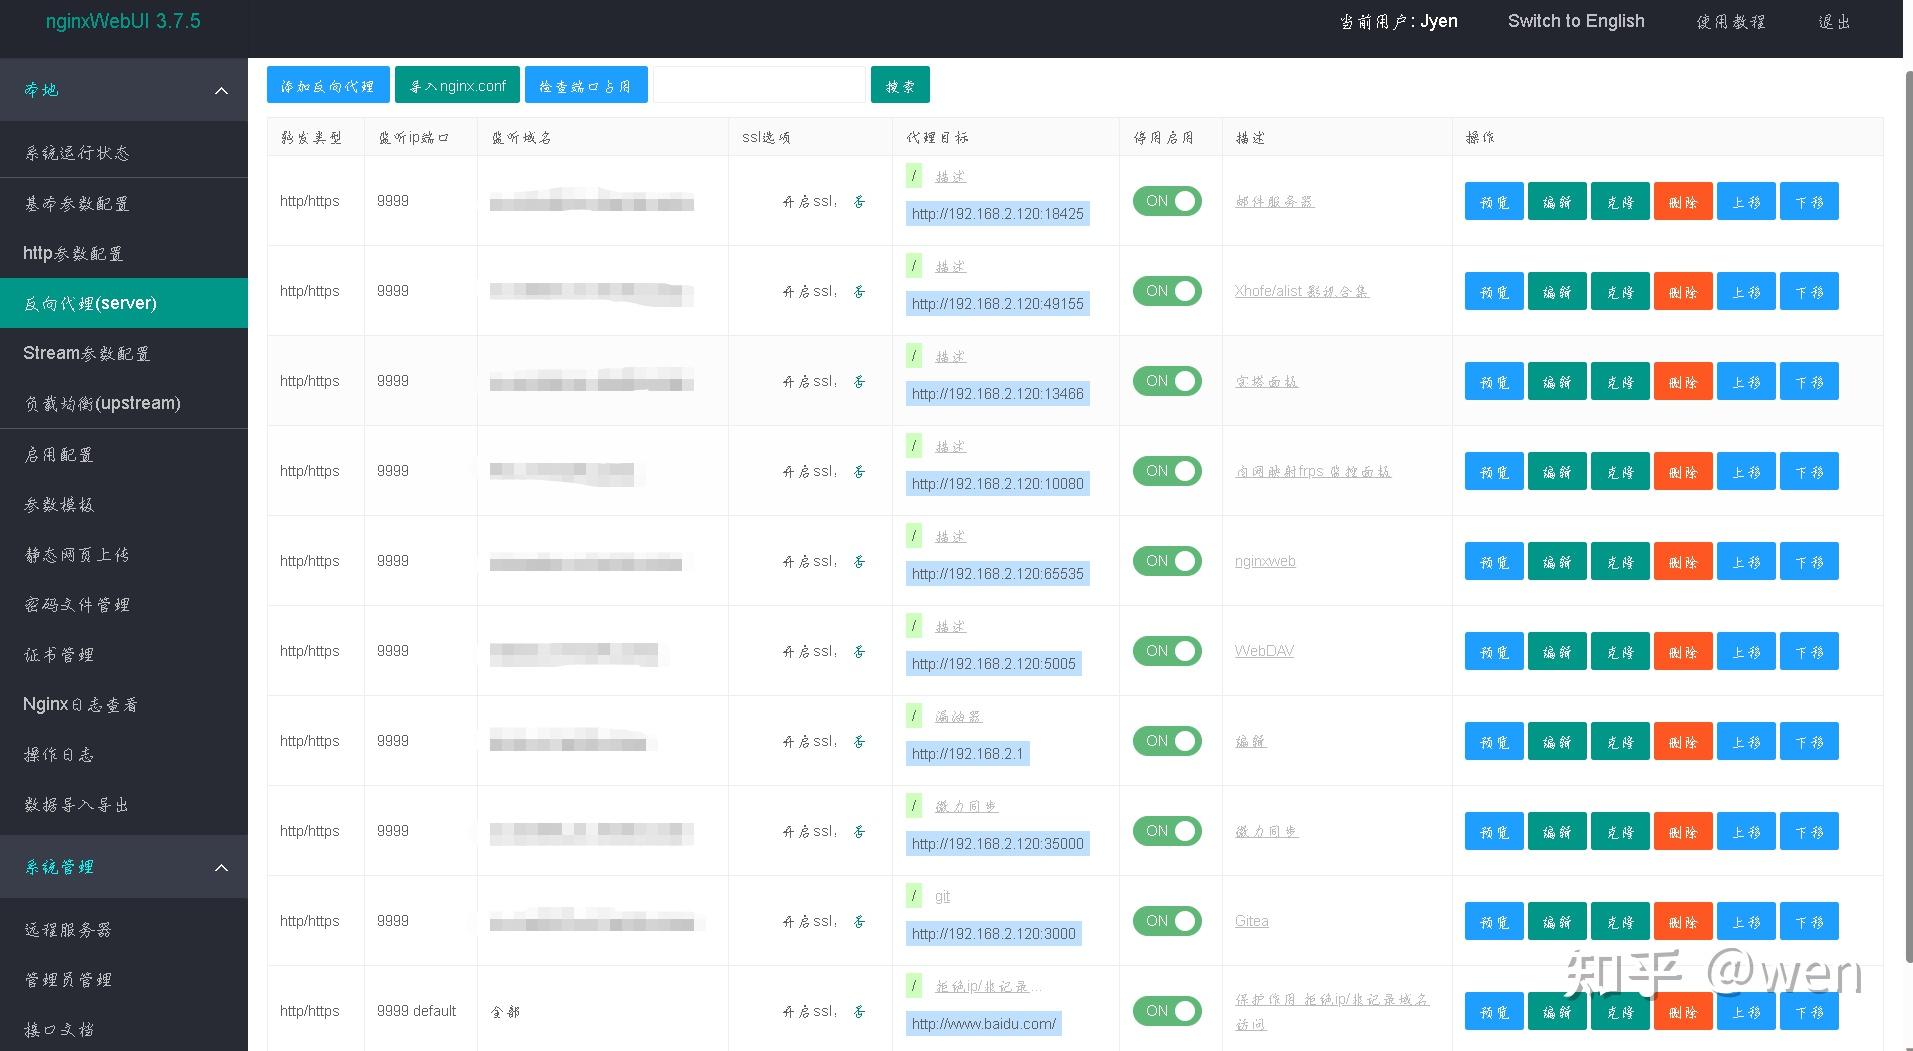
Task: Click the 添加反向代理 button
Action: click(x=326, y=84)
